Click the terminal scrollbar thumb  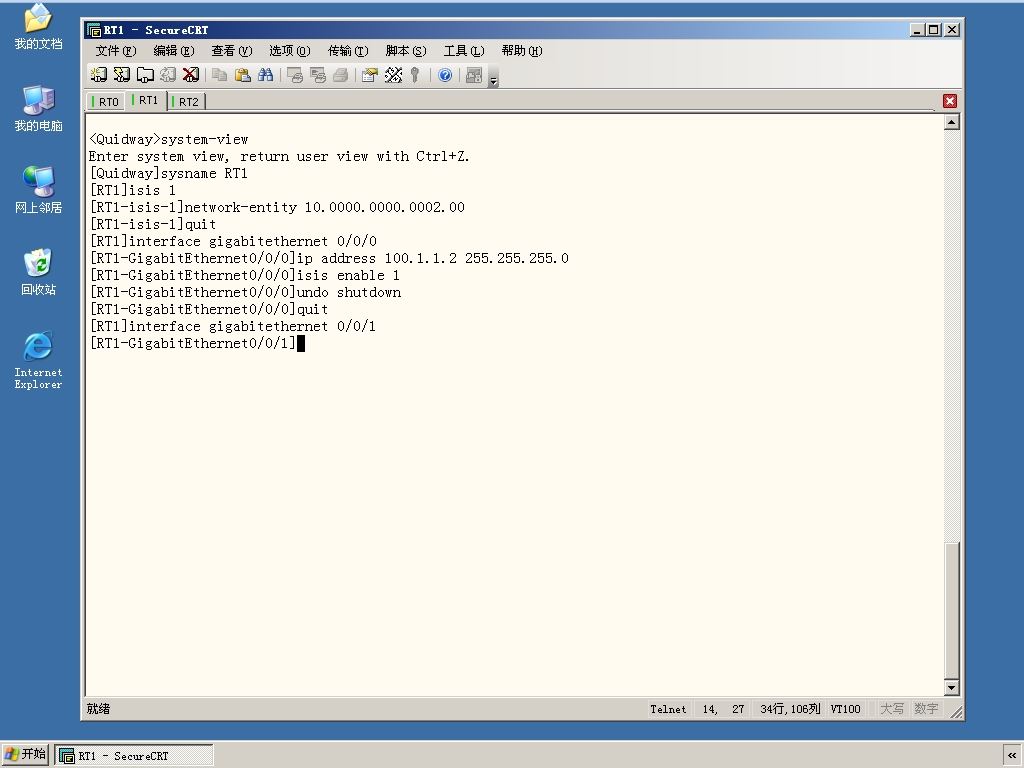pos(952,611)
